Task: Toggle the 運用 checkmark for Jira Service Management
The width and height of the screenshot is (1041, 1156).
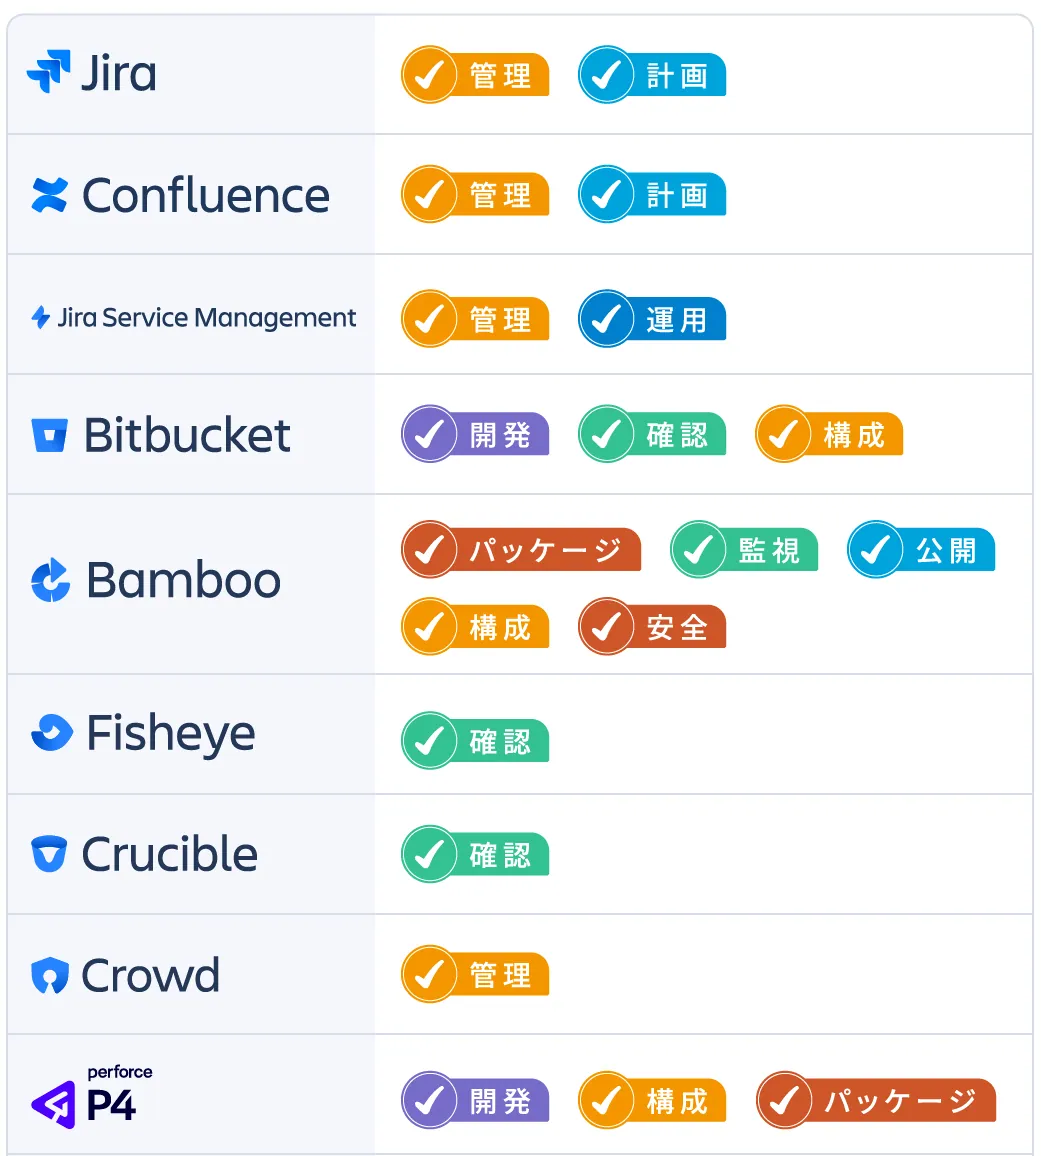Action: pyautogui.click(x=606, y=319)
